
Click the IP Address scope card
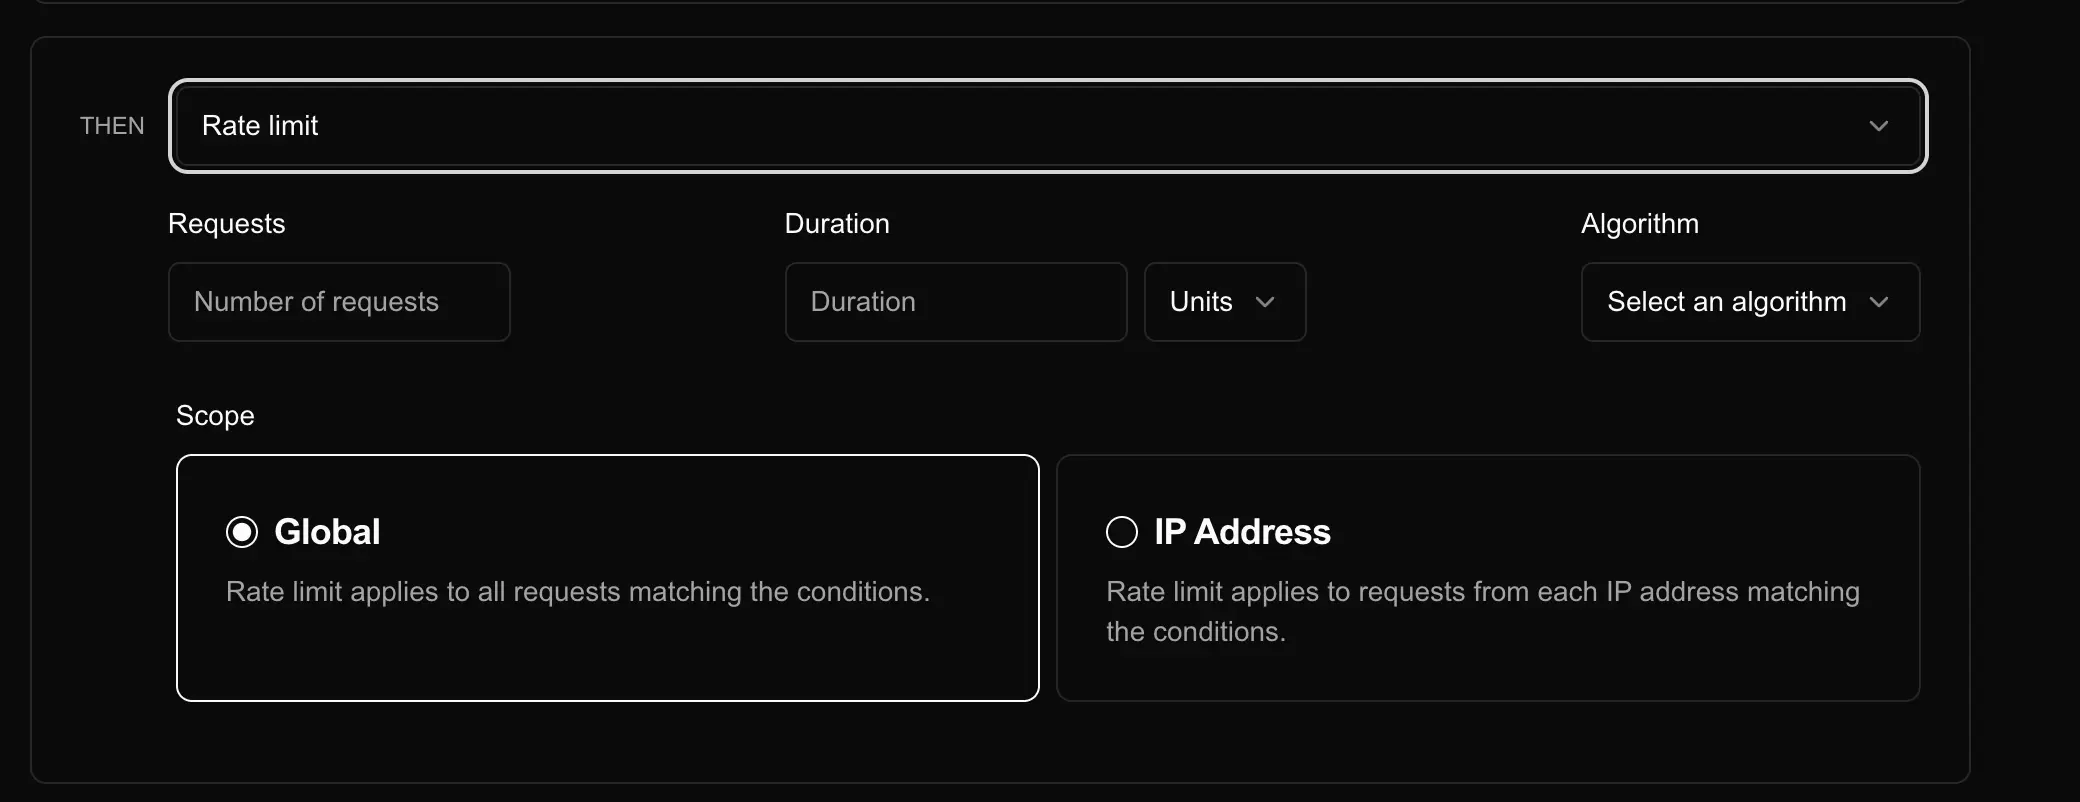(x=1488, y=578)
